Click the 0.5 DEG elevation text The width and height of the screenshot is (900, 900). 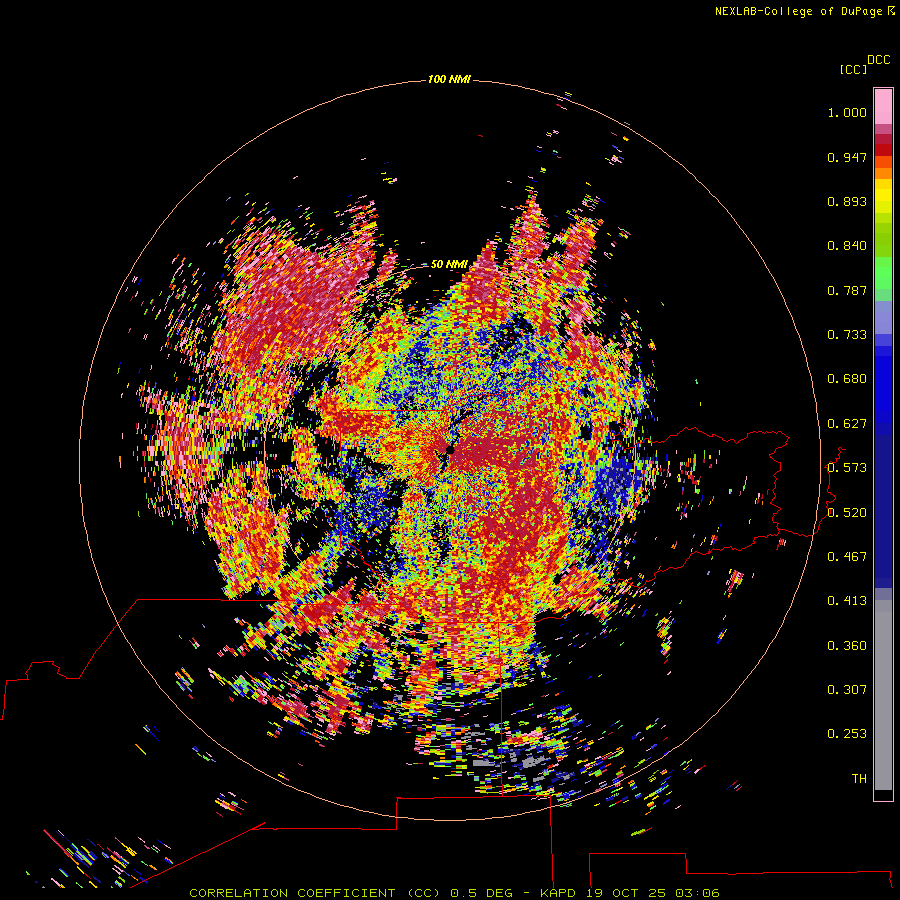[483, 893]
